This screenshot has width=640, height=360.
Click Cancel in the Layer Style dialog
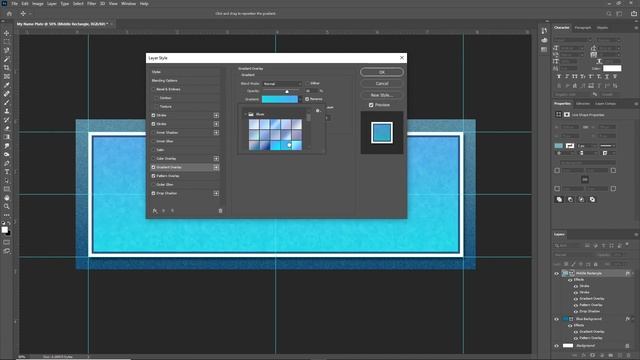[x=382, y=84]
